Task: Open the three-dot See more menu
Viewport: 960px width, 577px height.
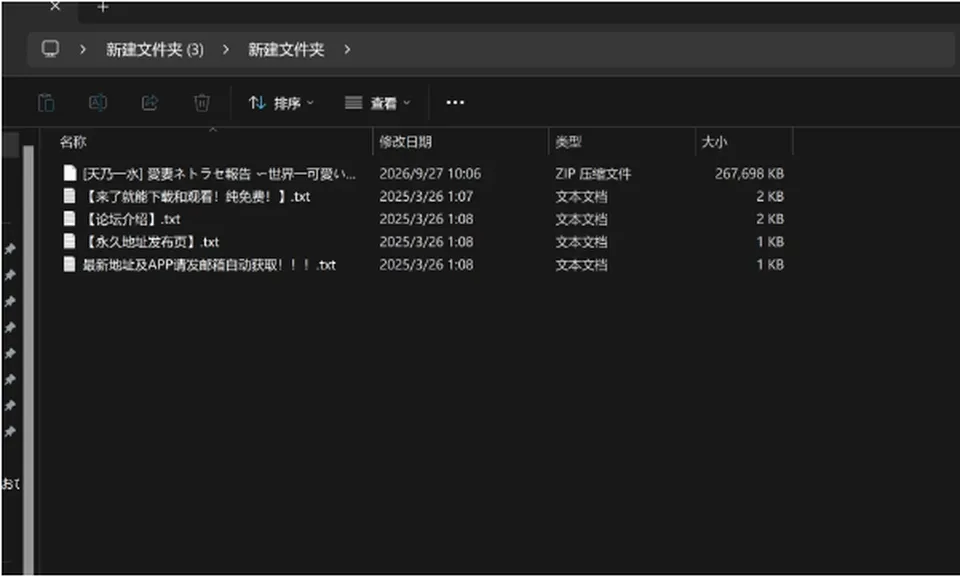Action: (455, 102)
